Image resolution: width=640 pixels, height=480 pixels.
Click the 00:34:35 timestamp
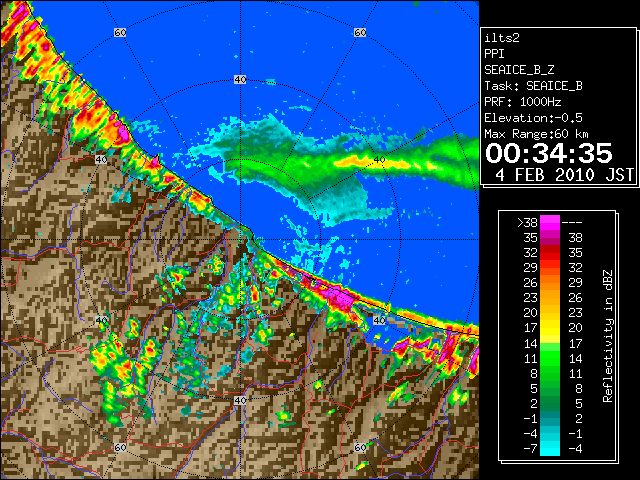click(x=549, y=153)
